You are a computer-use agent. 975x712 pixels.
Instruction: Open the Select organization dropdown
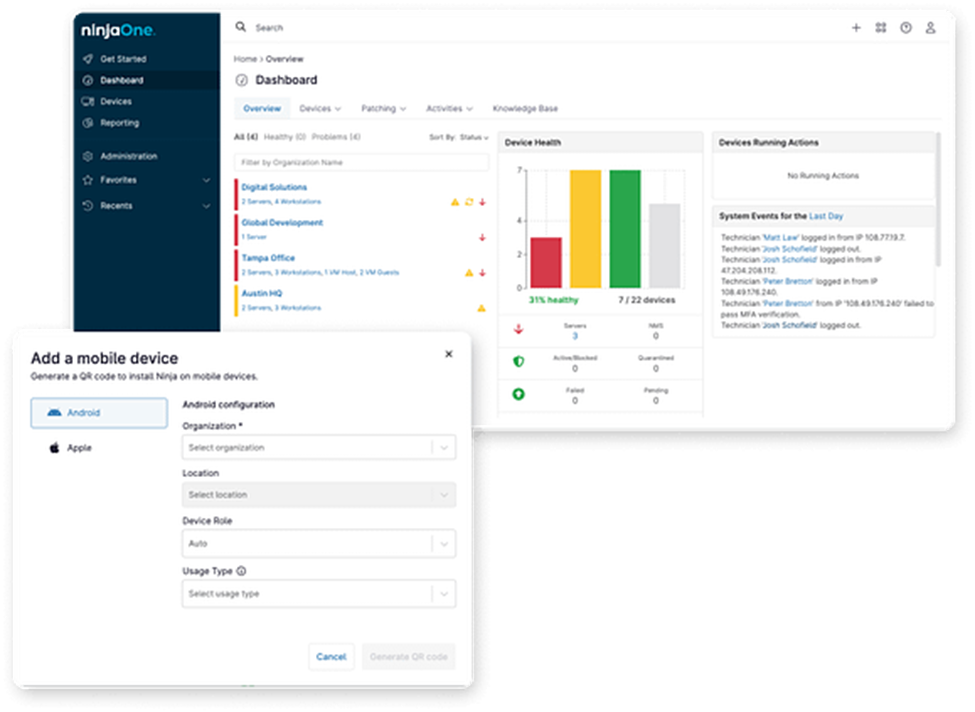[318, 447]
